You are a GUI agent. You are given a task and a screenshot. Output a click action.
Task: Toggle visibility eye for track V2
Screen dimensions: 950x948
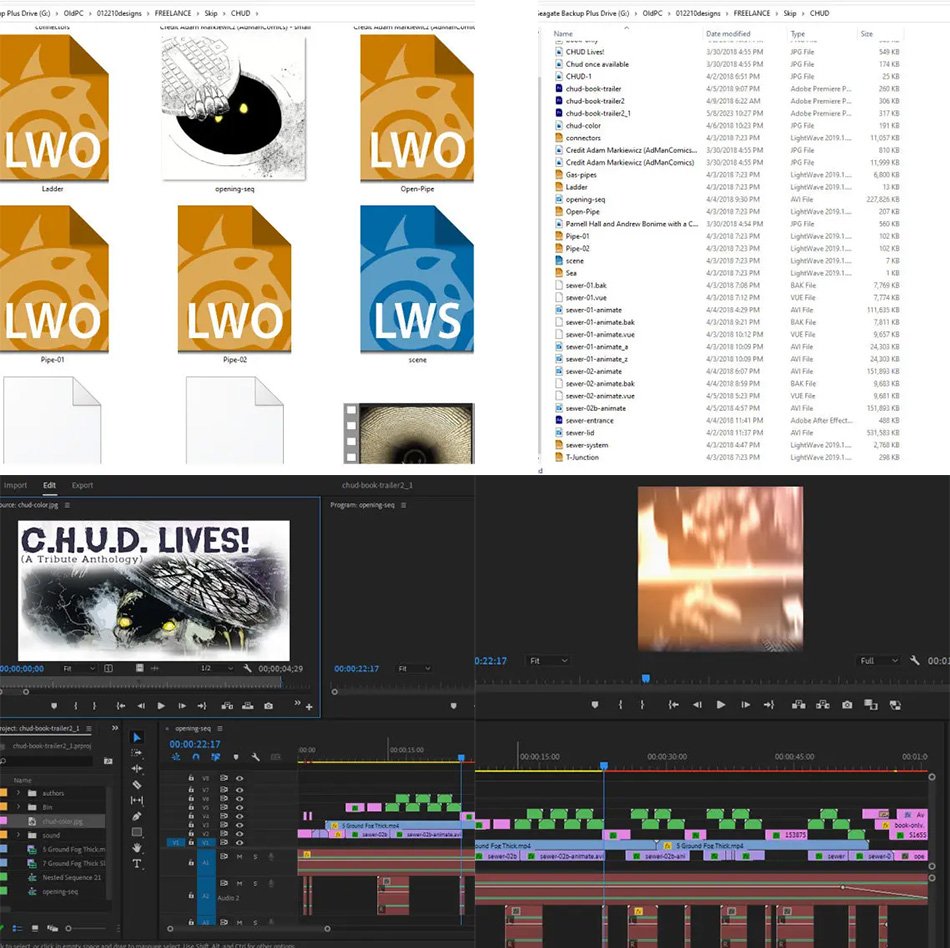(239, 833)
